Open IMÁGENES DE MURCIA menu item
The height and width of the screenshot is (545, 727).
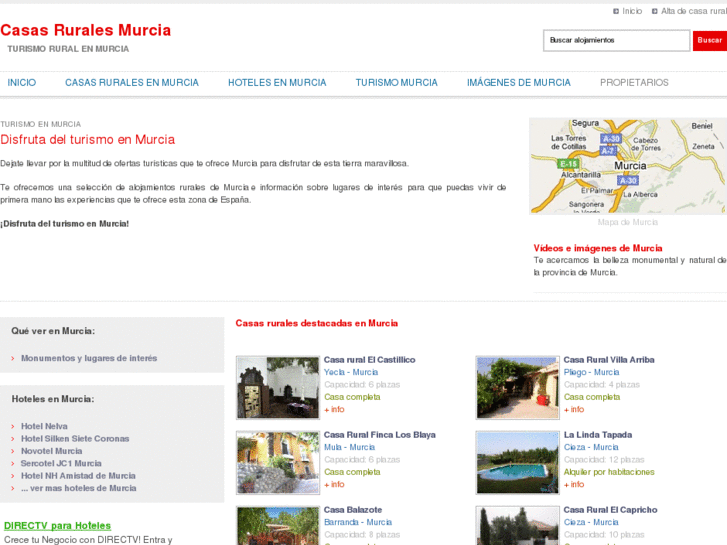pyautogui.click(x=518, y=83)
